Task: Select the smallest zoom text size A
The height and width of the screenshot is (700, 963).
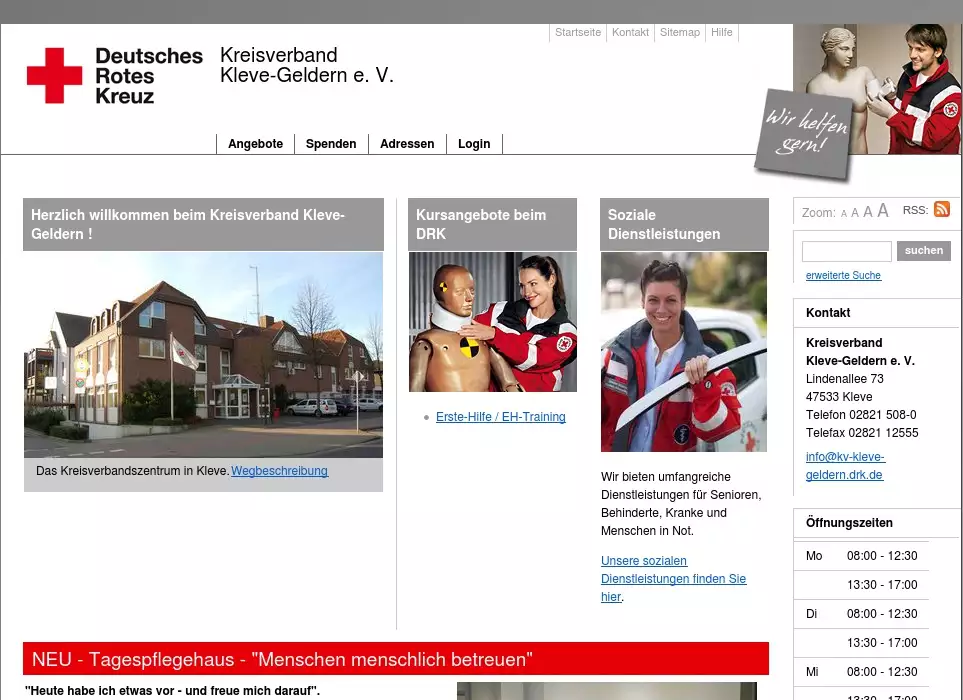Action: coord(844,214)
